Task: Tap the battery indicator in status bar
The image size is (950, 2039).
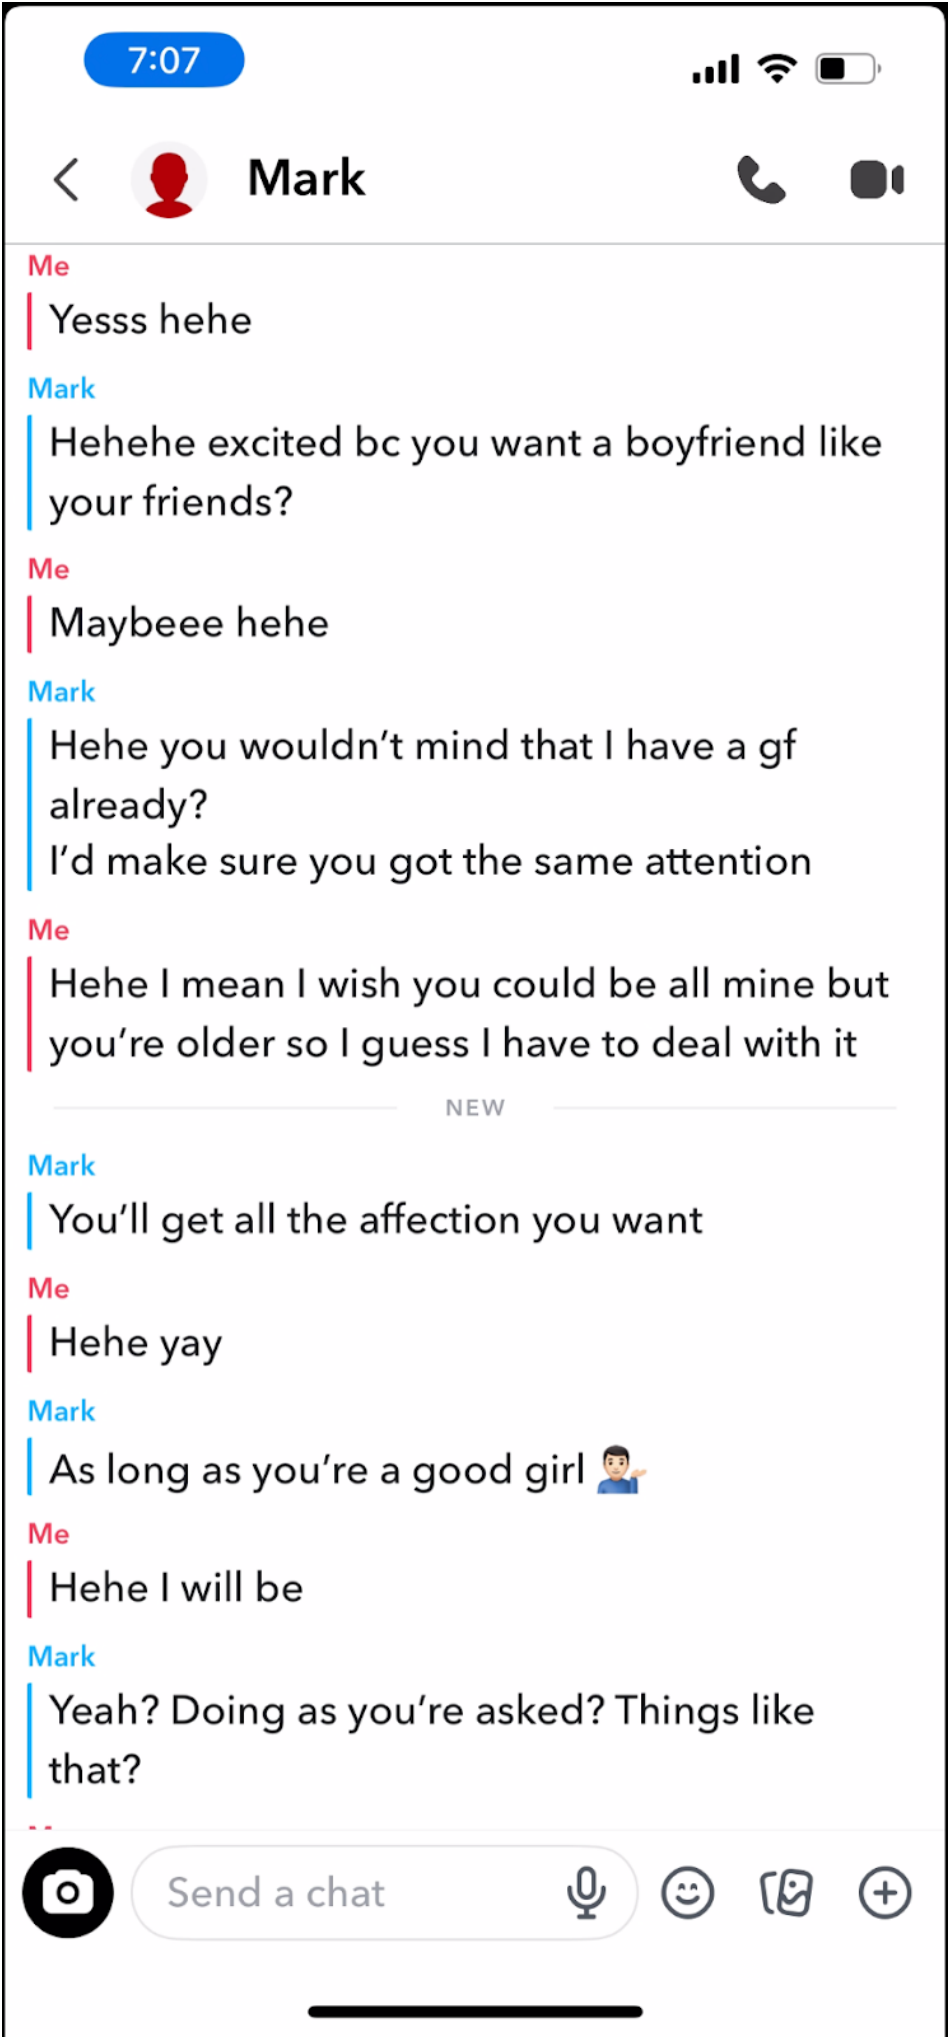Action: (848, 68)
